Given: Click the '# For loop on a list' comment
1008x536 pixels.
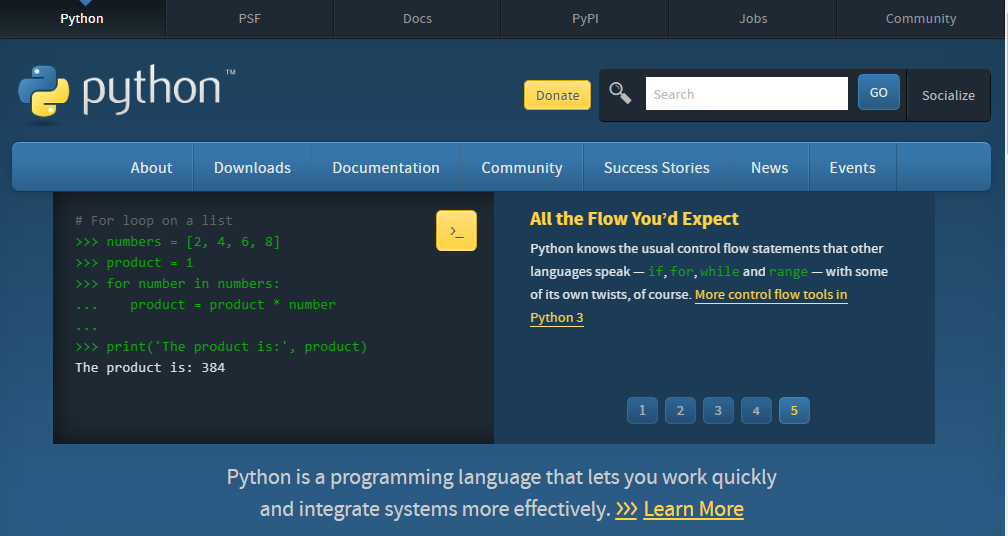Looking at the screenshot, I should click(154, 220).
